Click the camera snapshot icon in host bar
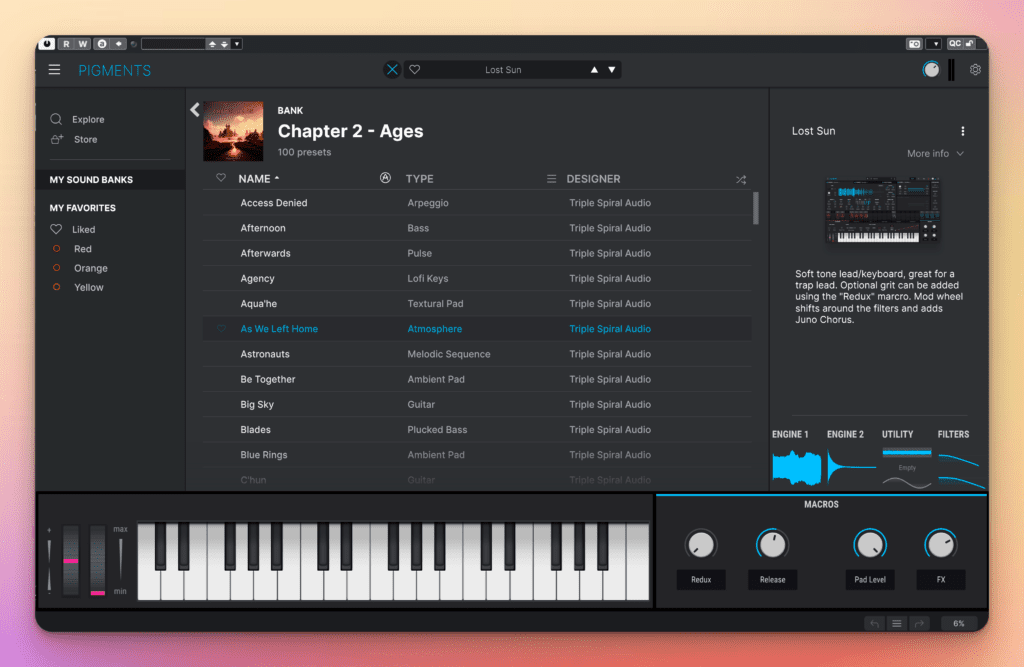Image resolution: width=1024 pixels, height=667 pixels. pos(914,44)
